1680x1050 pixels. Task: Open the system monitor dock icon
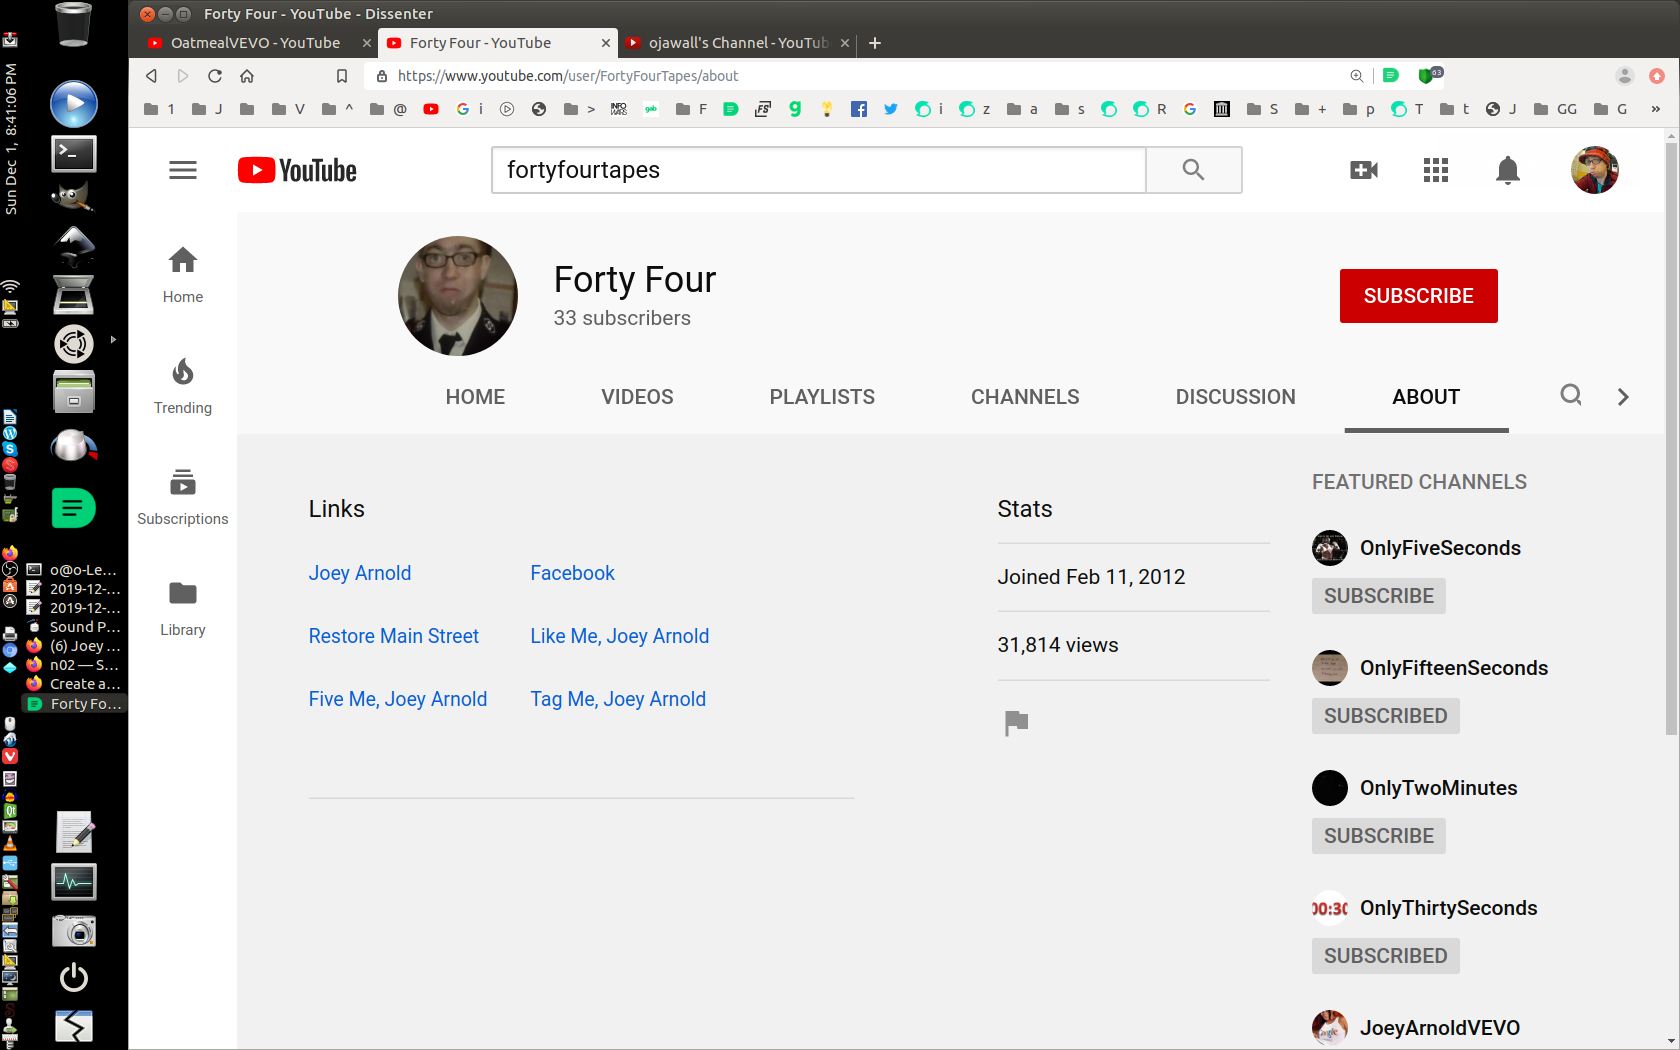[74, 881]
